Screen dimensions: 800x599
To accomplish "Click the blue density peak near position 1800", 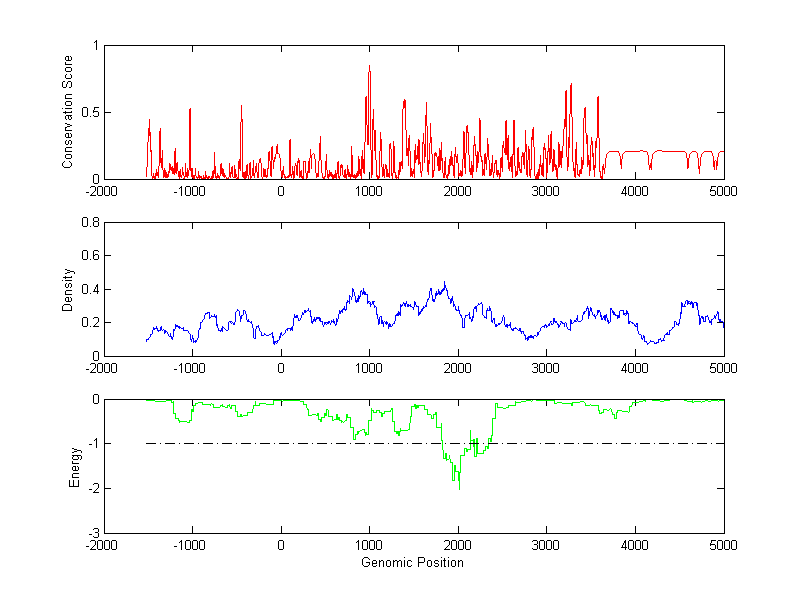I will 444,283.
